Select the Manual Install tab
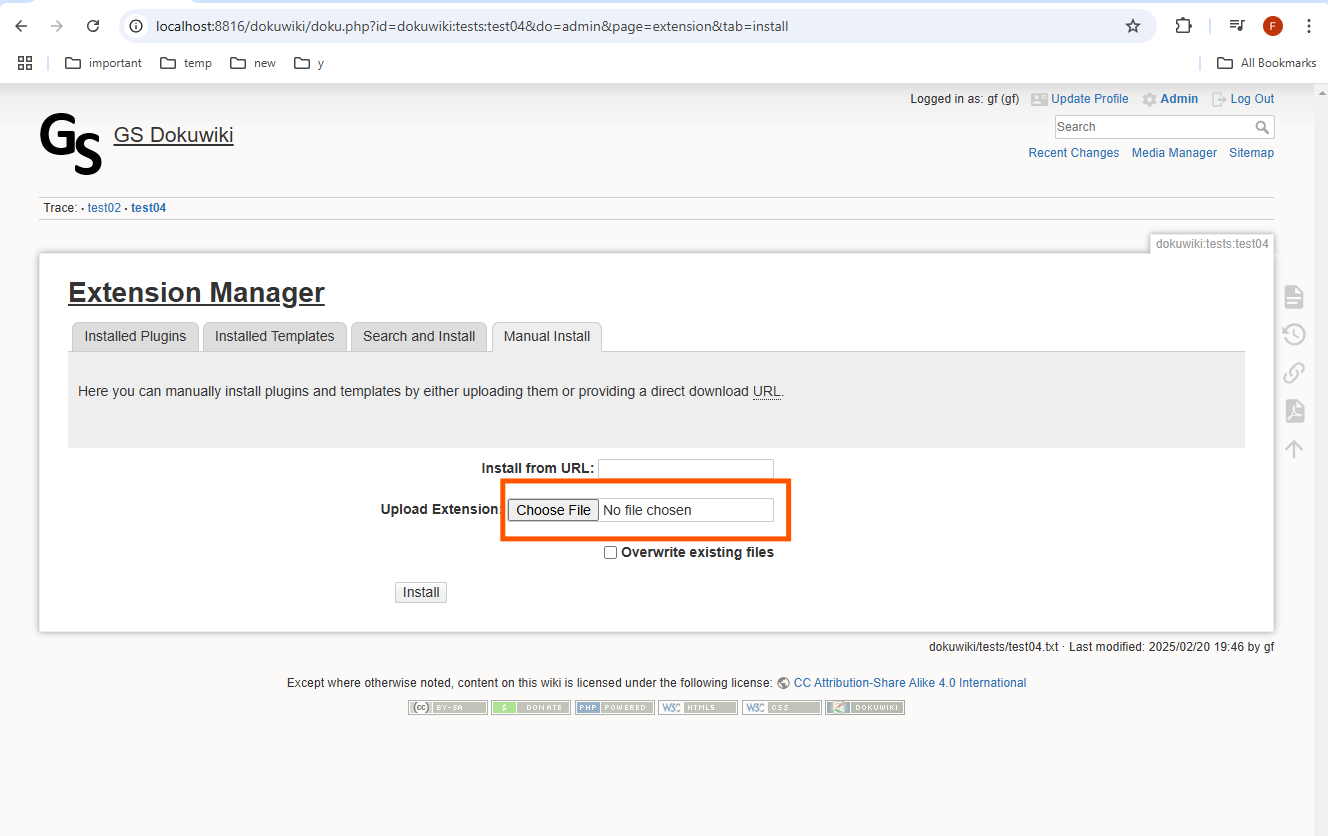 (x=547, y=336)
